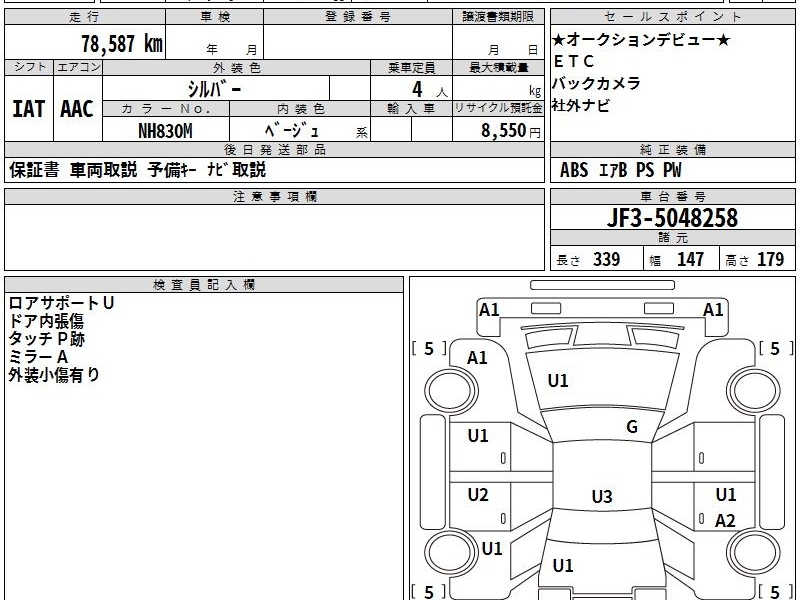Click the 注意事項欄 header
Screen dimensions: 800x600
pyautogui.click(x=274, y=196)
